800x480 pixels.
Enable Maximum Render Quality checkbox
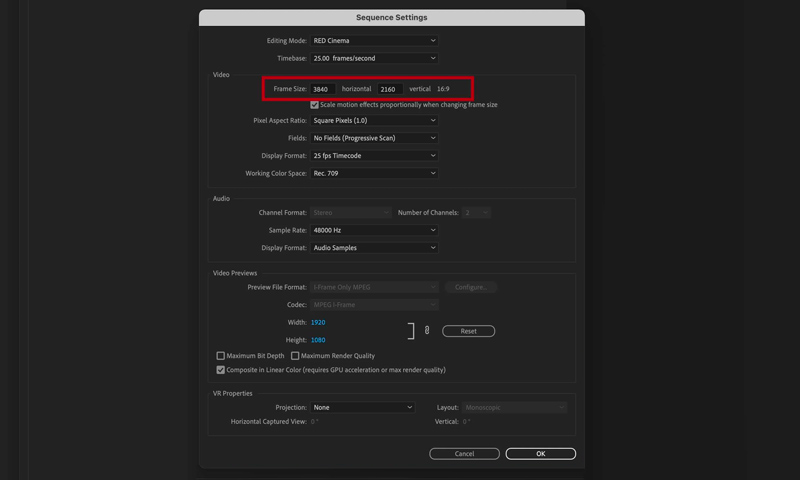(x=295, y=356)
